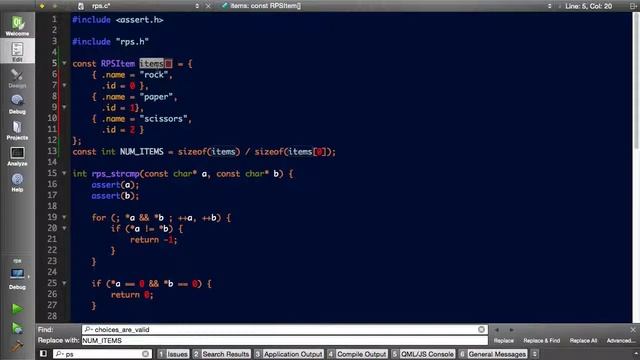This screenshot has height=360, width=640.
Task: Open the Design mode
Action: (x=17, y=78)
